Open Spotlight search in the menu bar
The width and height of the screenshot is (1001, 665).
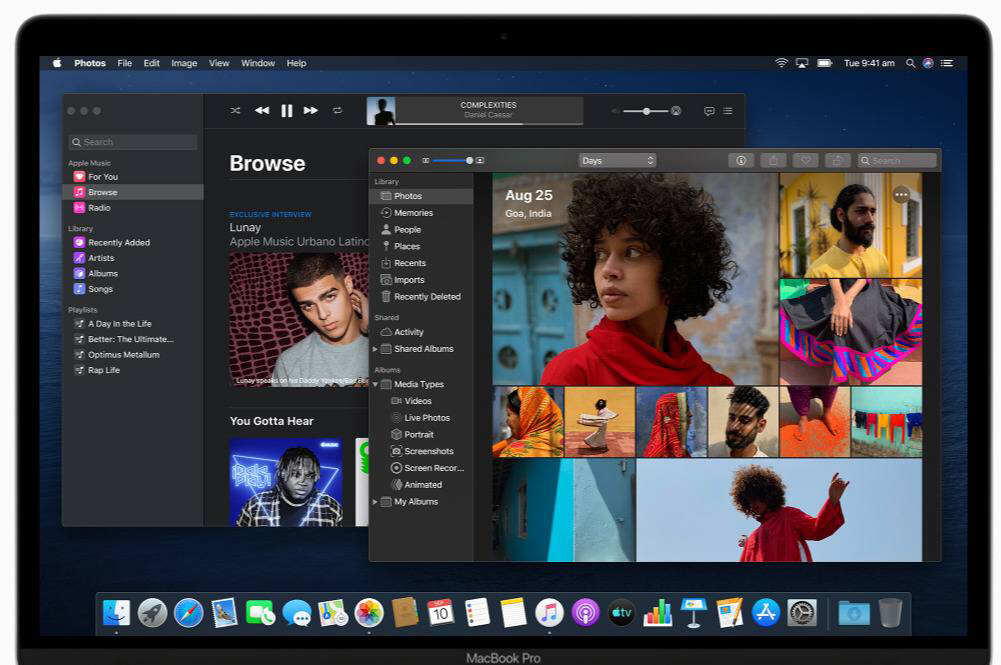910,63
